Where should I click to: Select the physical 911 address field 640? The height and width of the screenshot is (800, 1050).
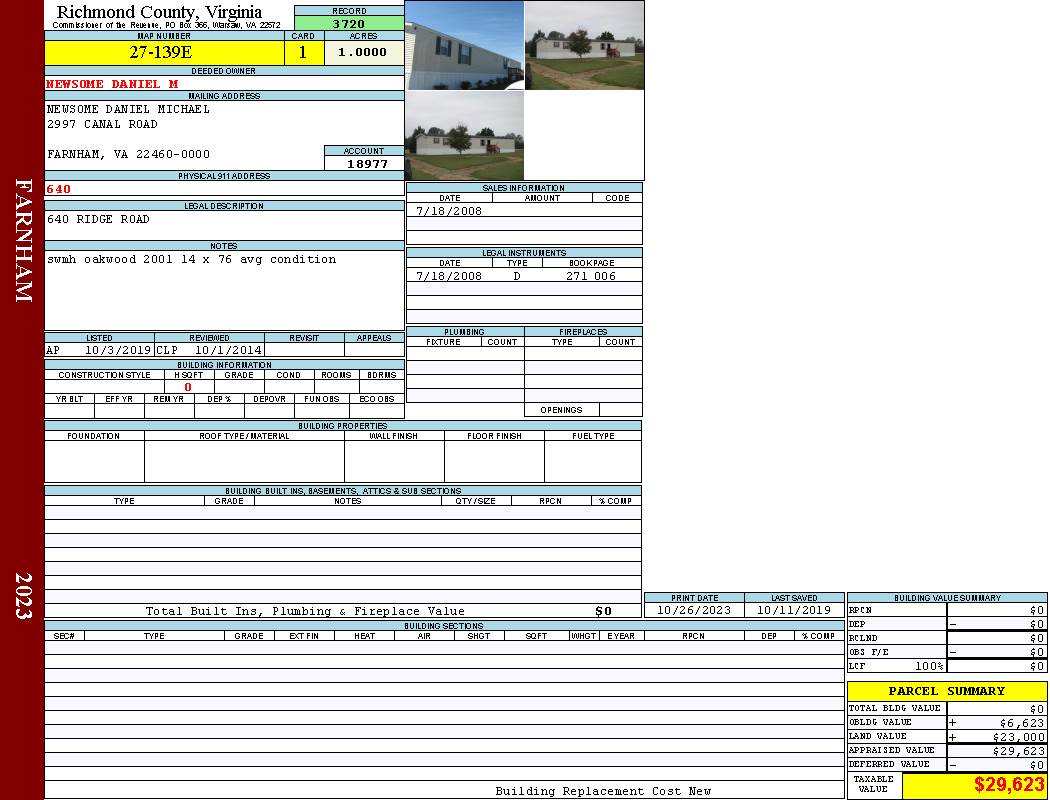tap(224, 189)
